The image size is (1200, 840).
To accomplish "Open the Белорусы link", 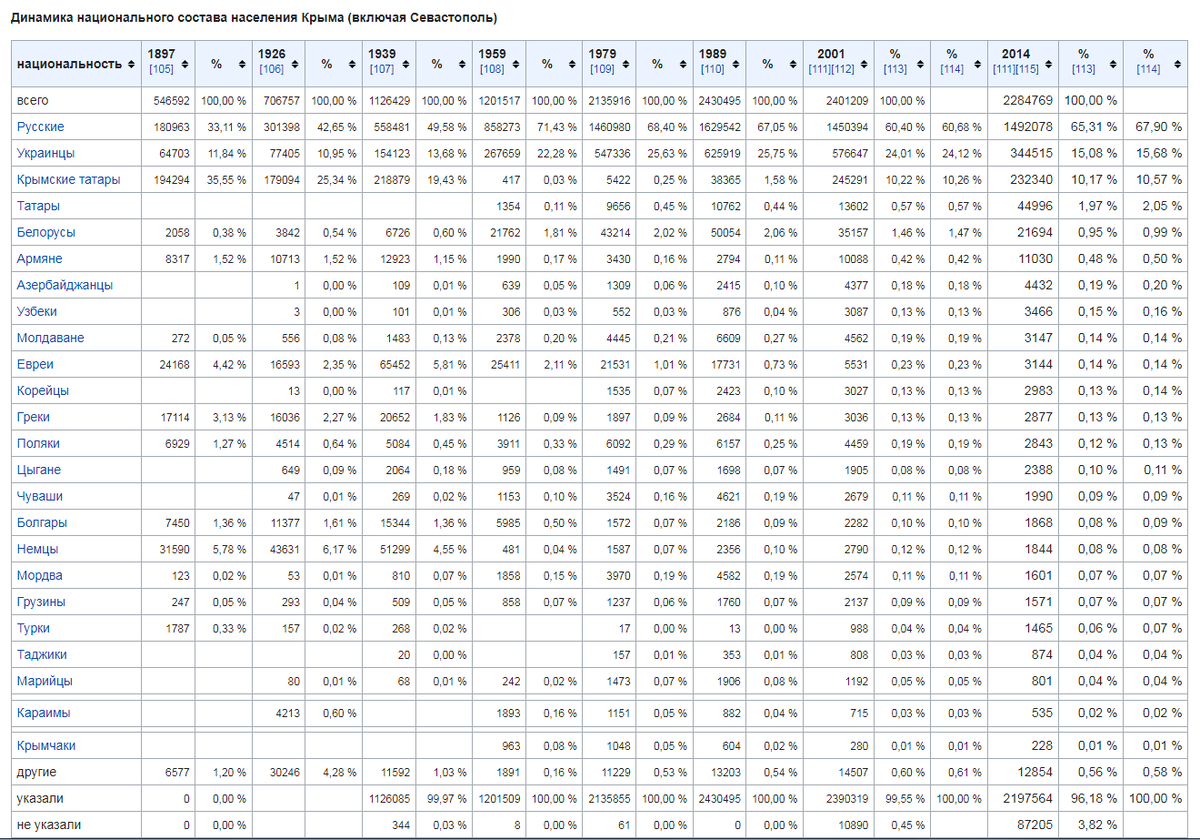I will [46, 232].
